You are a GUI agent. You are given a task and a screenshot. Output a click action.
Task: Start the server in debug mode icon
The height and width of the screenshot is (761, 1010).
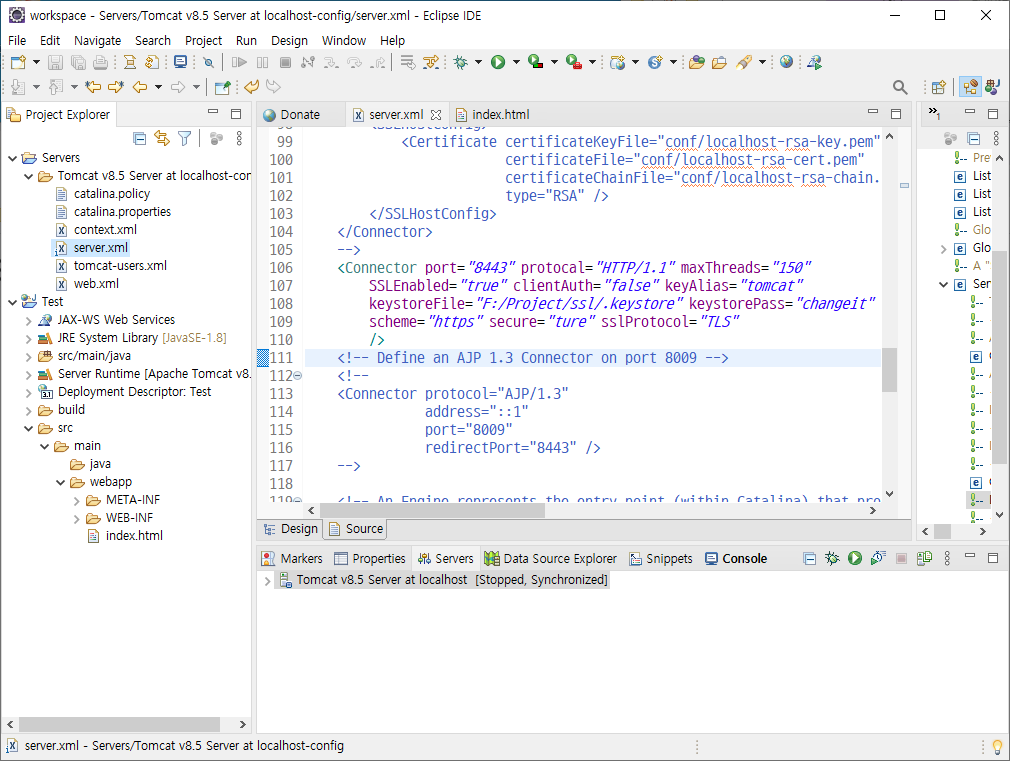pyautogui.click(x=832, y=559)
